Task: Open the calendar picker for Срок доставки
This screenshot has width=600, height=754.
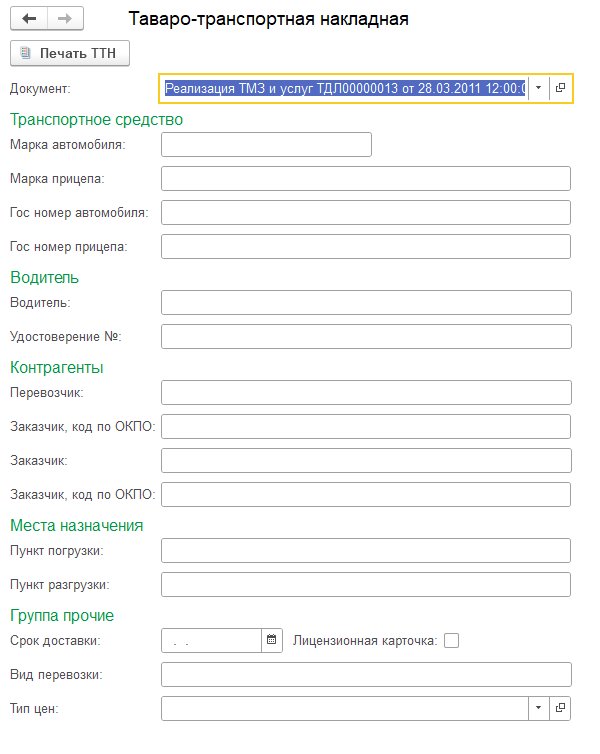Action: (x=270, y=640)
